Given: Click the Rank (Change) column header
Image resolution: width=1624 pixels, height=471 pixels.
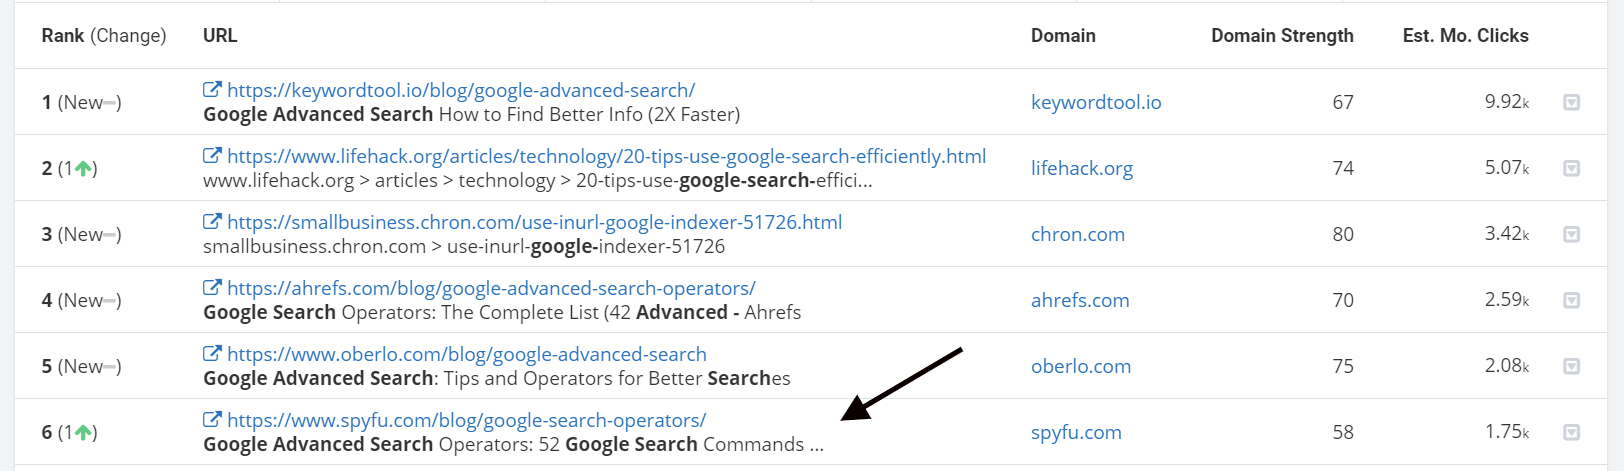Looking at the screenshot, I should click(104, 36).
